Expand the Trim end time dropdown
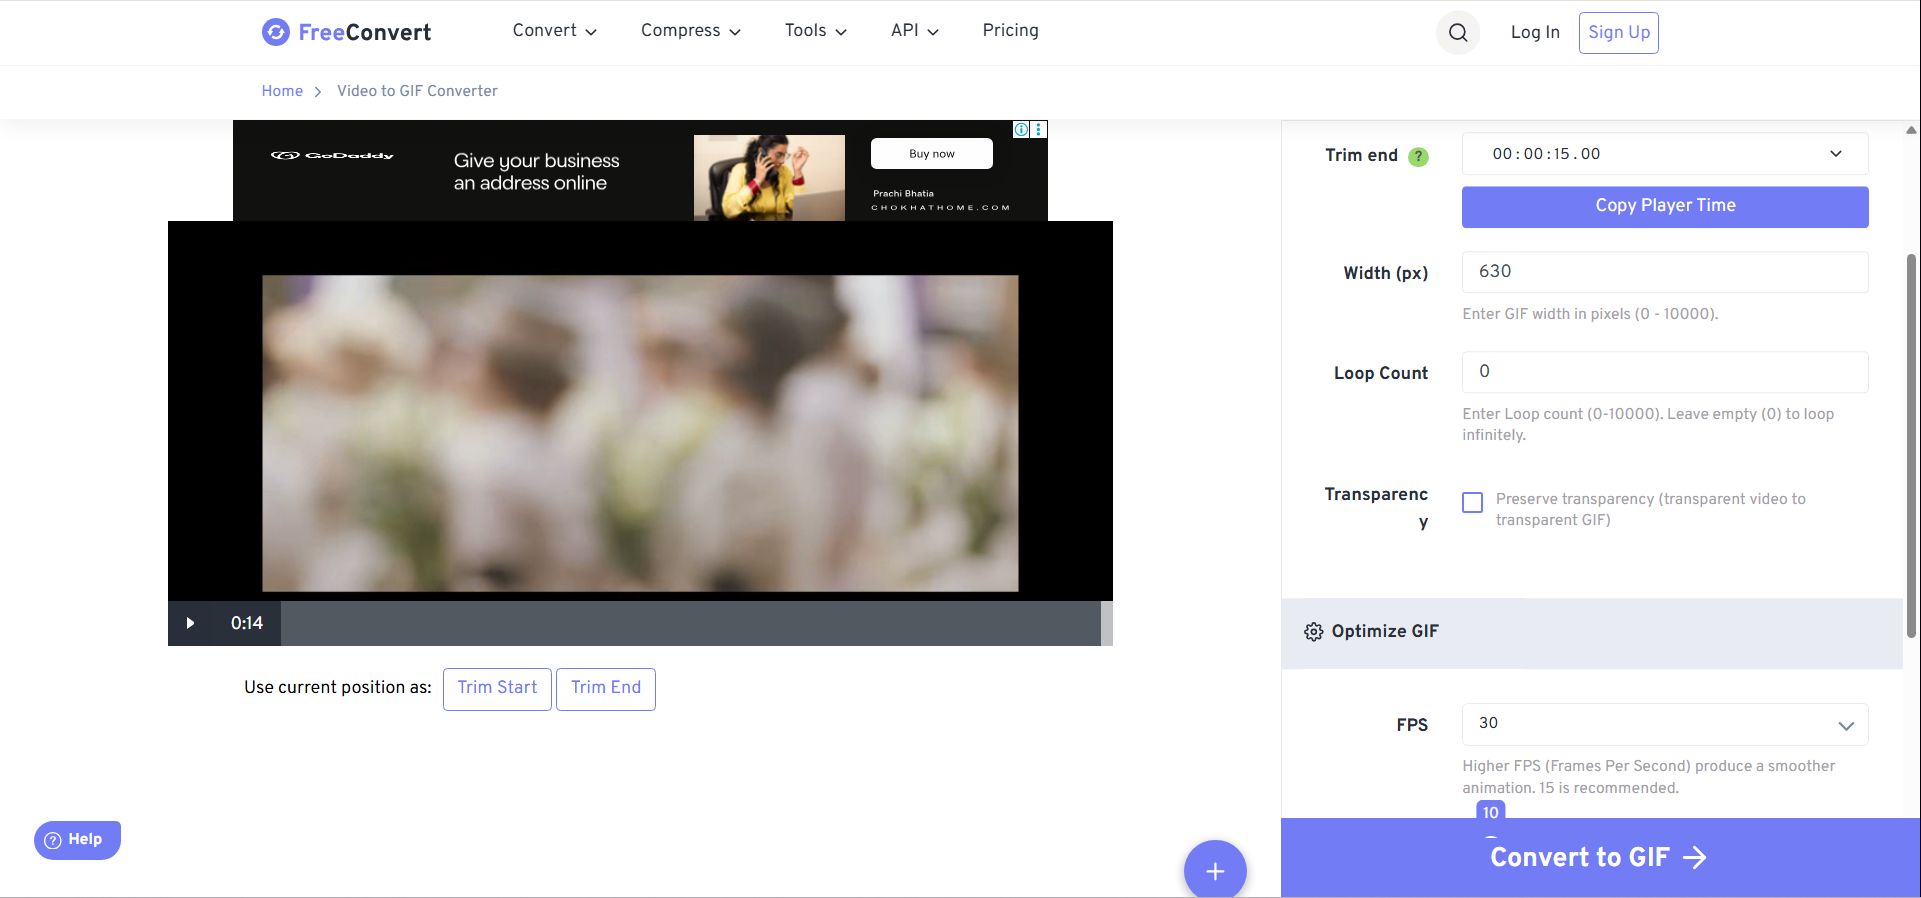Image resolution: width=1921 pixels, height=898 pixels. (1835, 154)
